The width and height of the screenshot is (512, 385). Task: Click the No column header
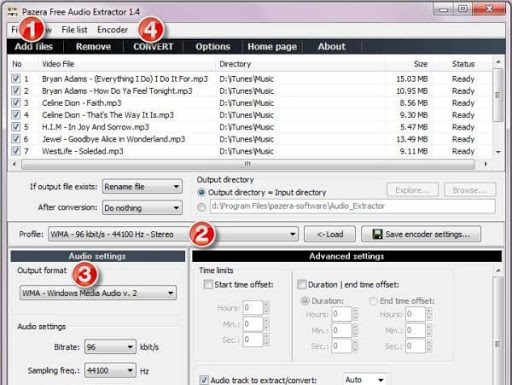23,64
